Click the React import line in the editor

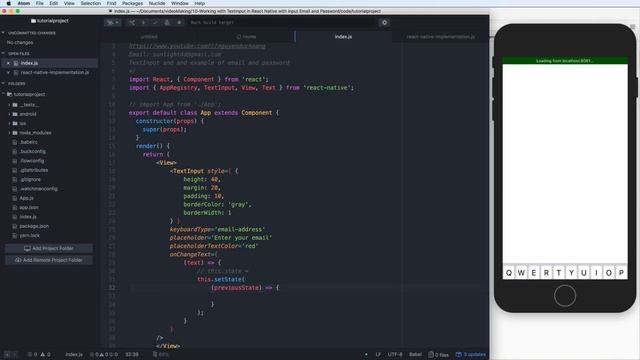pos(199,79)
